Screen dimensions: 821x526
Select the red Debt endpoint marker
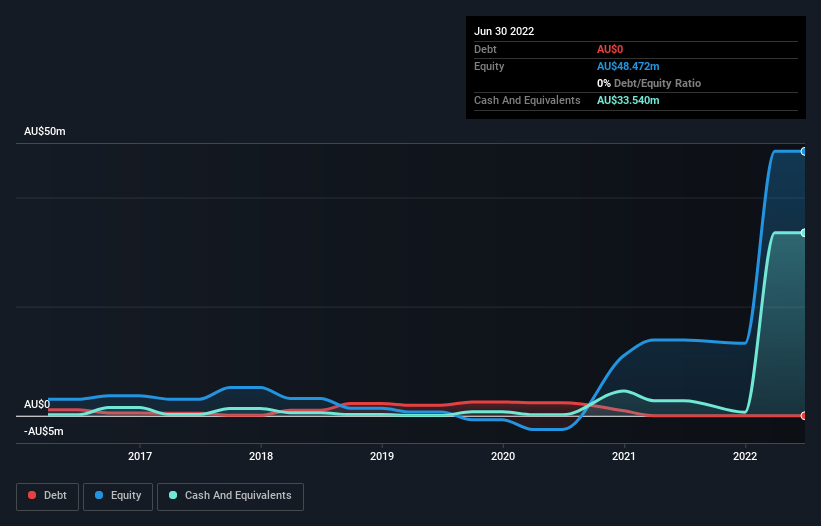pos(804,416)
